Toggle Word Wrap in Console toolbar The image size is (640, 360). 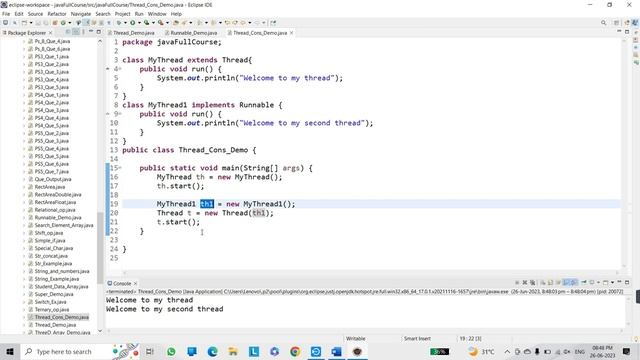point(558,282)
